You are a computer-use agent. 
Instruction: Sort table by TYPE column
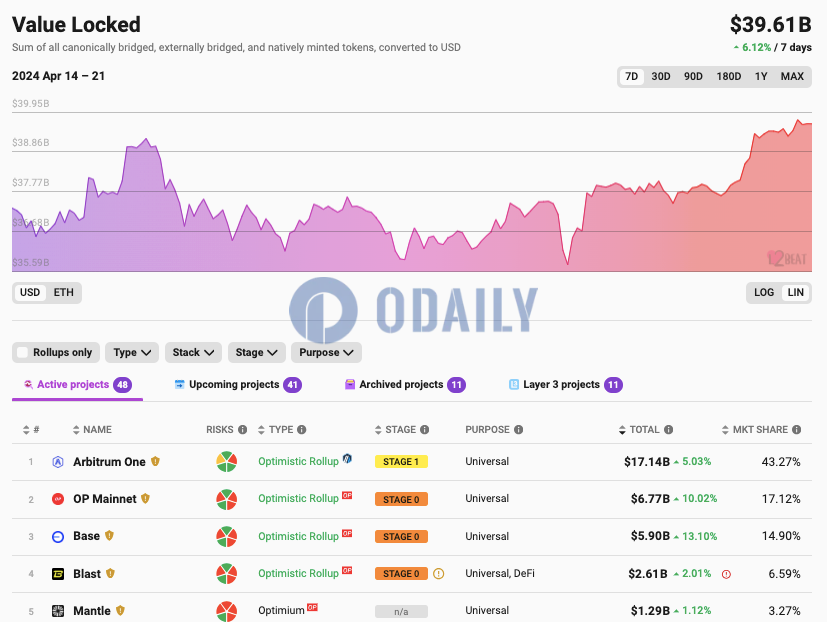tap(275, 429)
